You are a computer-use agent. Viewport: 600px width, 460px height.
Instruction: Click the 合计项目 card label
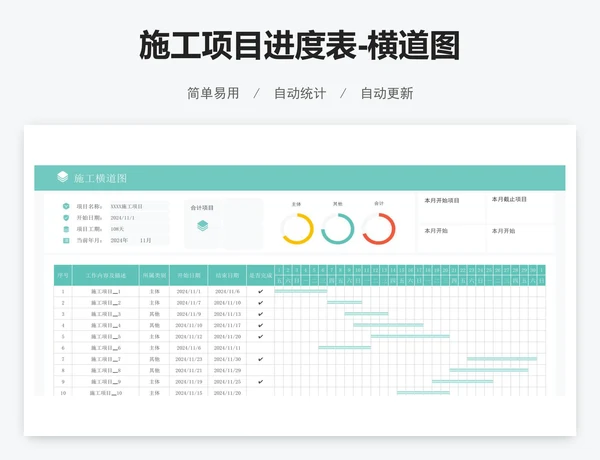click(202, 208)
